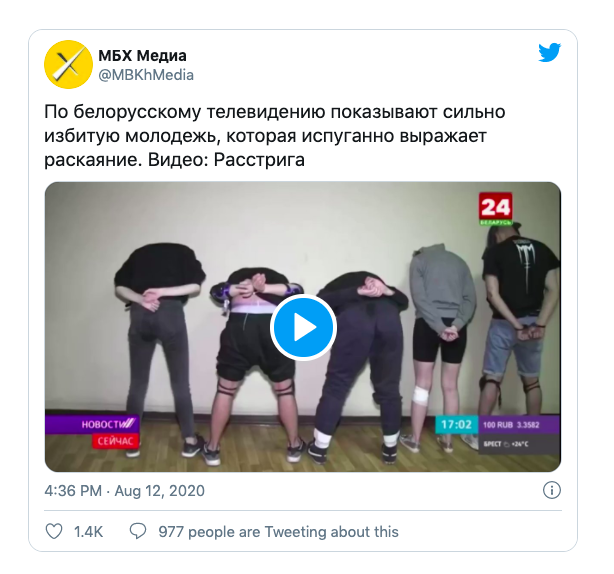Screen dimensions: 614x574
Task: Click the 17:02 clock overlay in video
Action: pyautogui.click(x=457, y=424)
